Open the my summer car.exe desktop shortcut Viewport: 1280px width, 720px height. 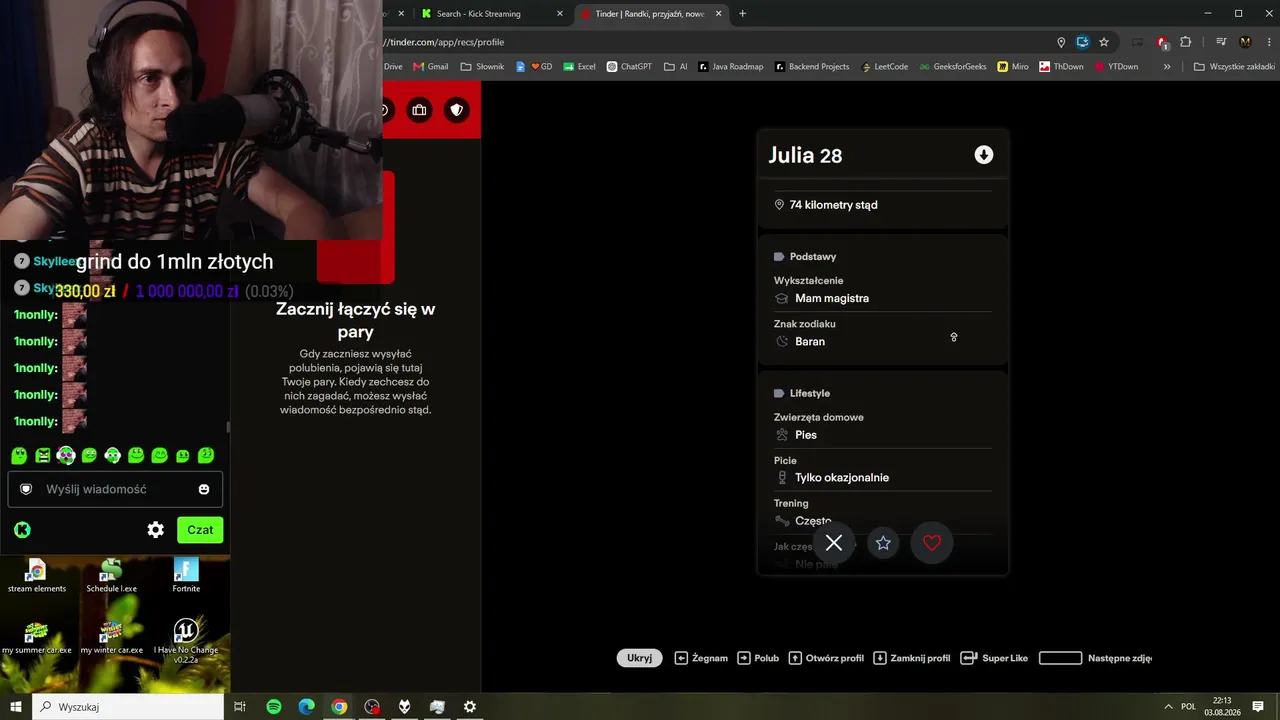[37, 637]
